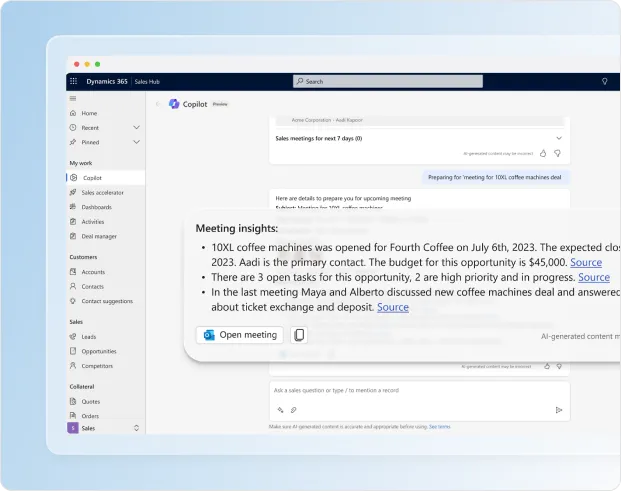Open Pinned in sidebar
Screen dimensions: 621x491
pyautogui.click(x=90, y=142)
